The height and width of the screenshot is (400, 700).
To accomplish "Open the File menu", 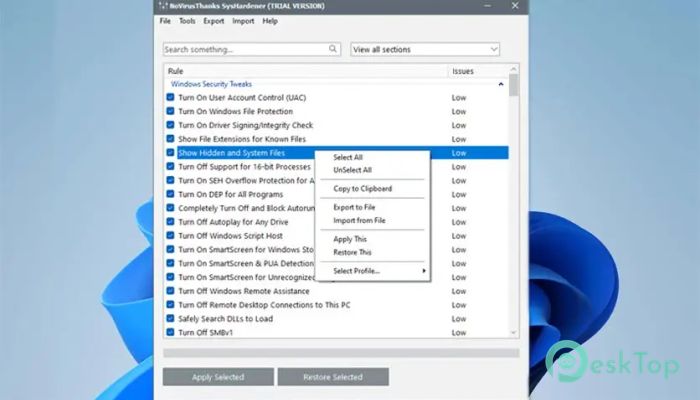I will (x=165, y=21).
